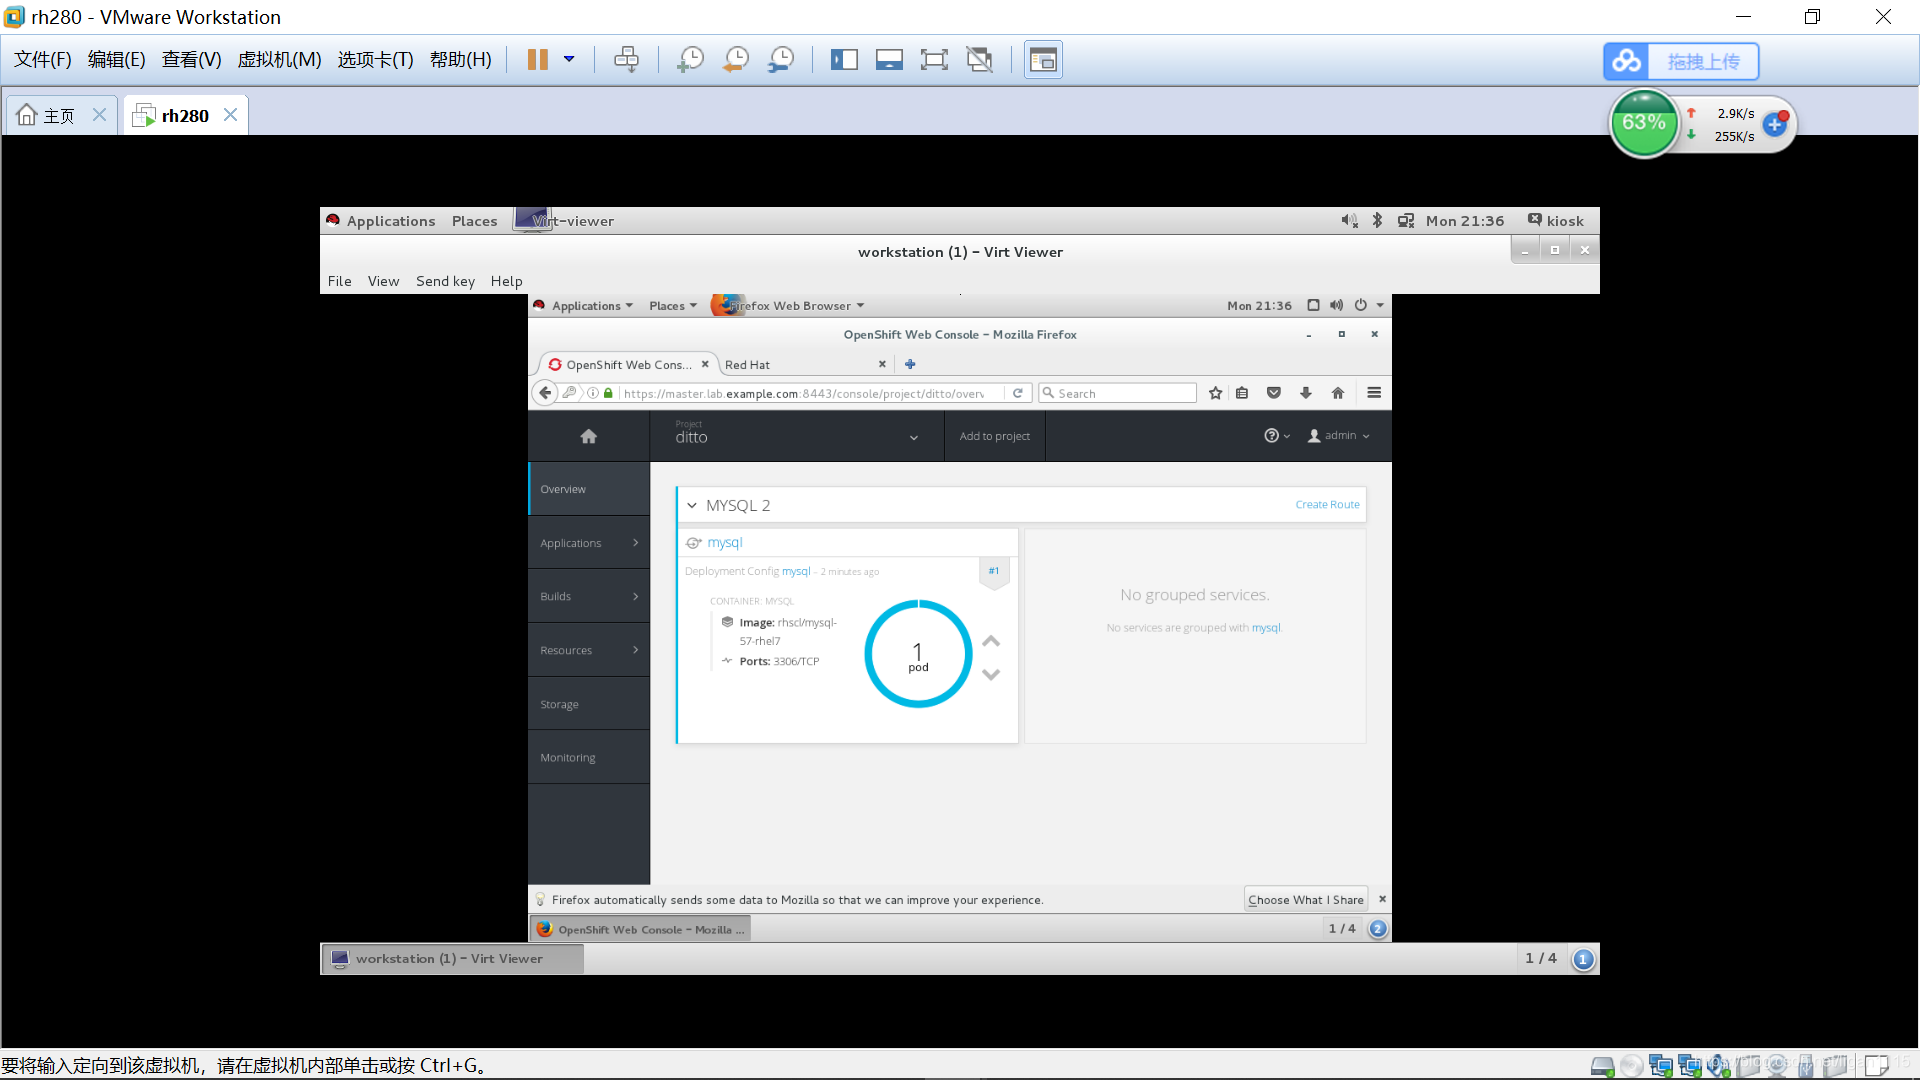Click the VMware pause virtual machine icon

tap(538, 60)
